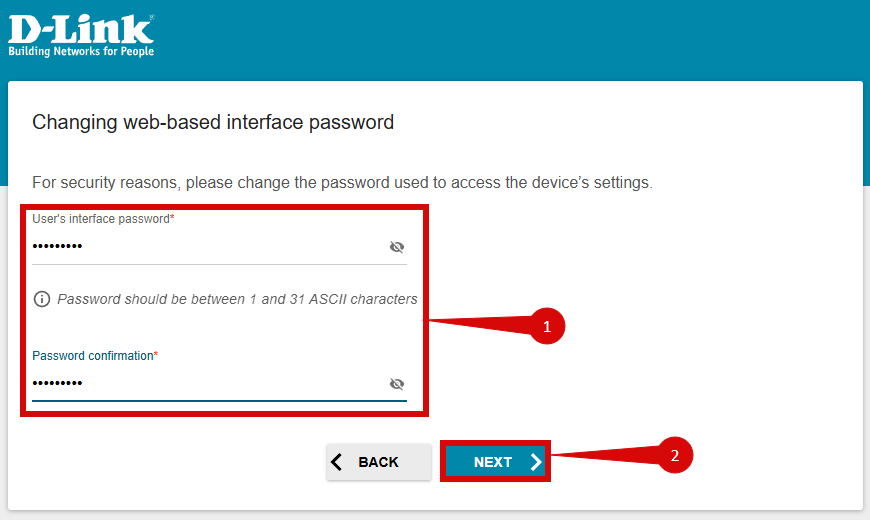The height and width of the screenshot is (520, 870).
Task: Reveal the password confirmation text
Action: point(397,384)
